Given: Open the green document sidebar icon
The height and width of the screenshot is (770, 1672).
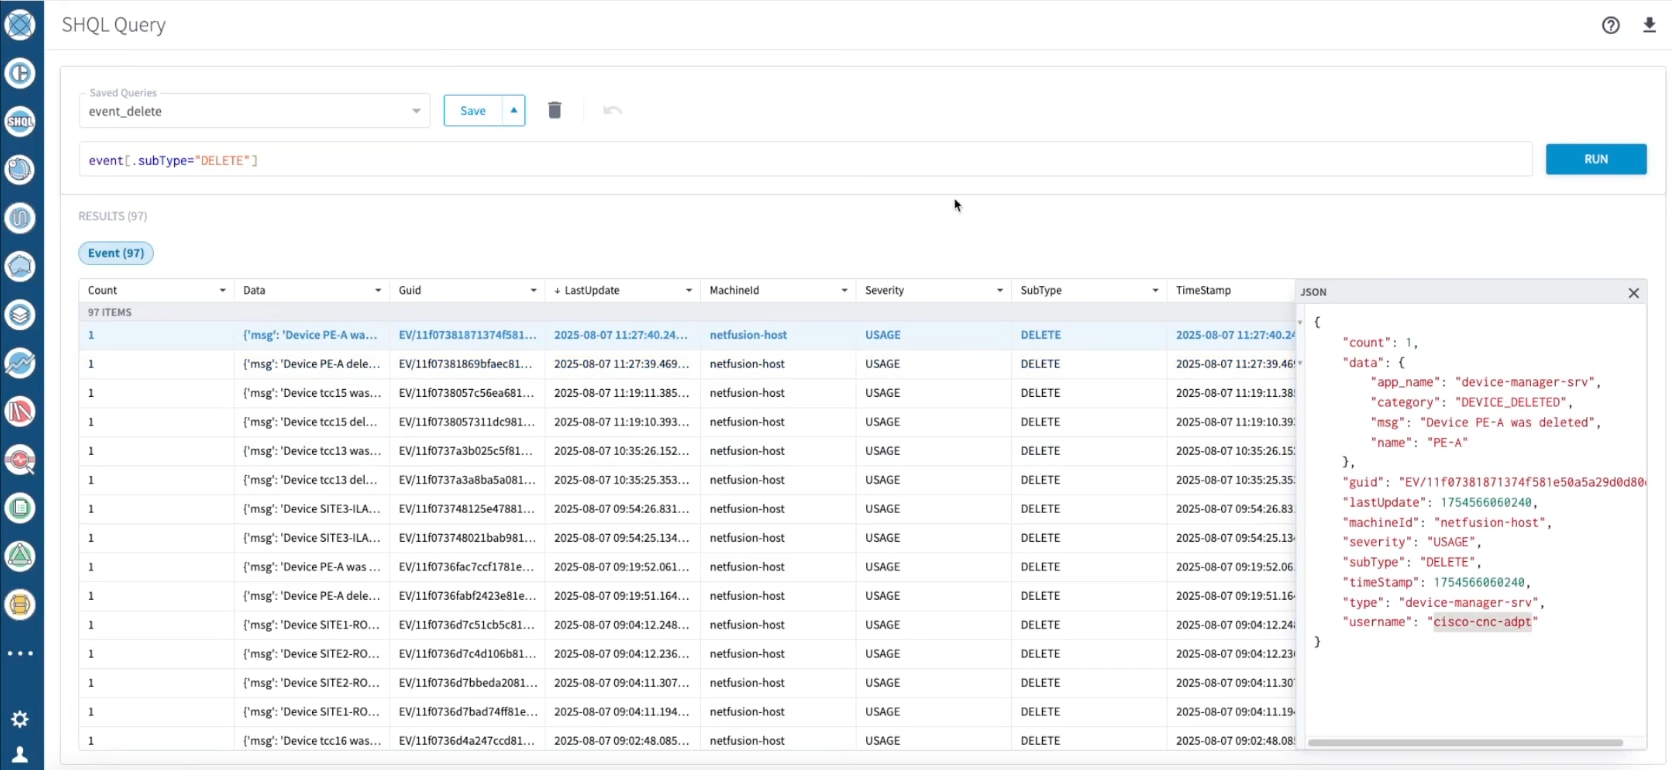Looking at the screenshot, I should [20, 508].
